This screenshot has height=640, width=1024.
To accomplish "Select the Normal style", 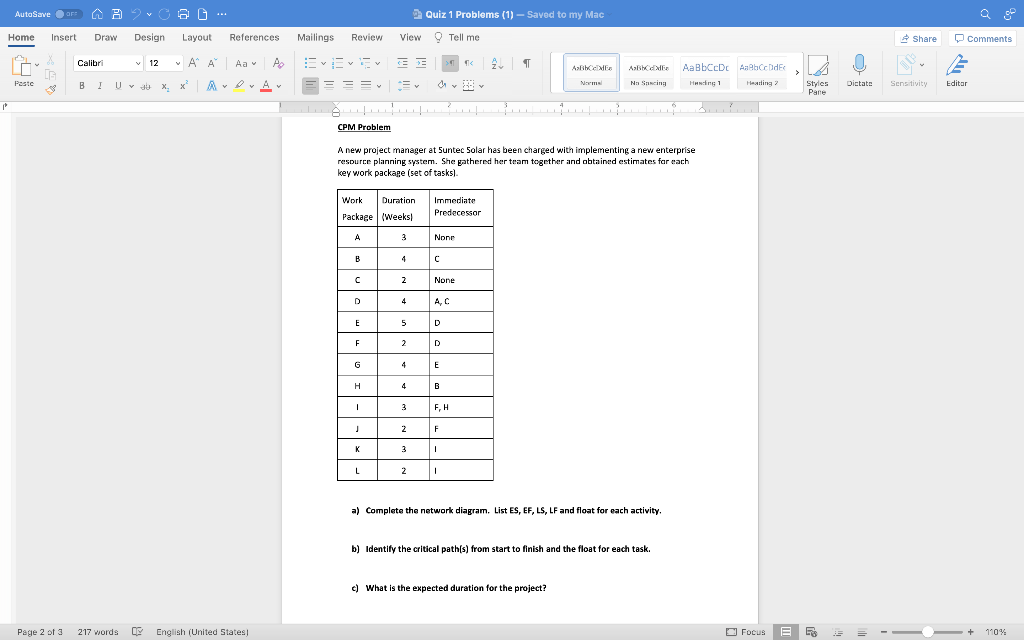I will (591, 72).
